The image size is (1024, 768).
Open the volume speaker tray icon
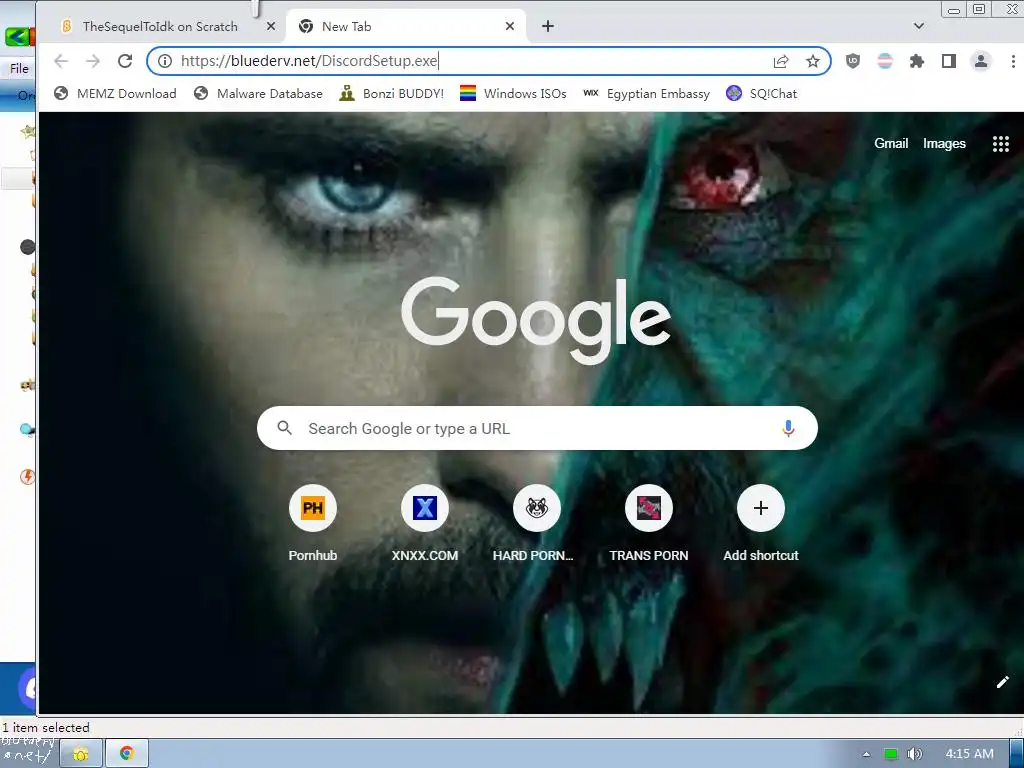click(914, 754)
